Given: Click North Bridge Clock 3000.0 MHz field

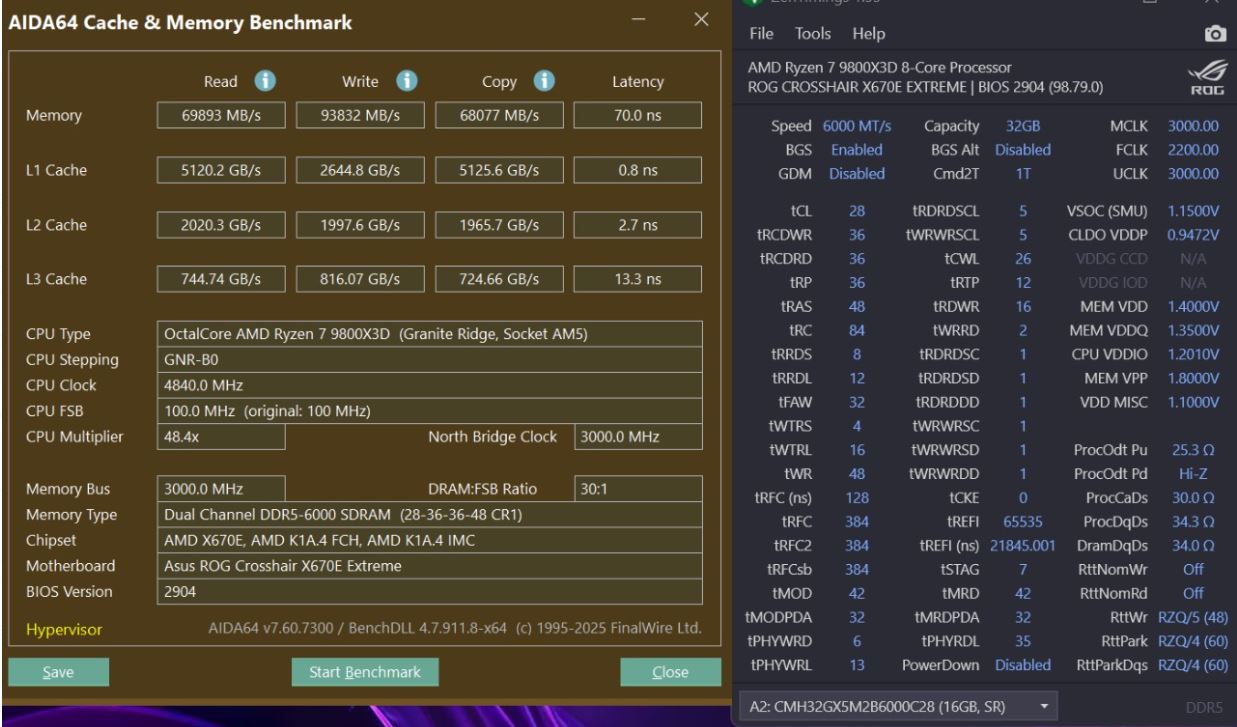Looking at the screenshot, I should [x=638, y=437].
